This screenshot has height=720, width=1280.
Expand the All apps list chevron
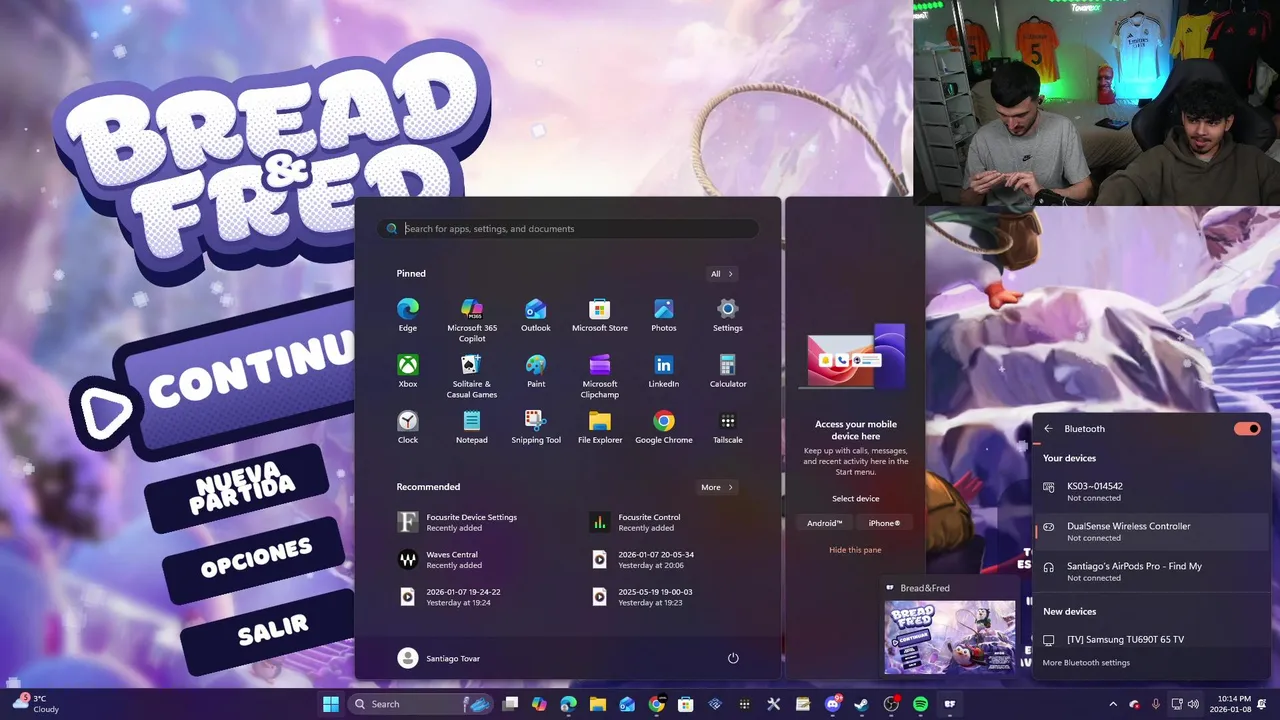tap(723, 273)
